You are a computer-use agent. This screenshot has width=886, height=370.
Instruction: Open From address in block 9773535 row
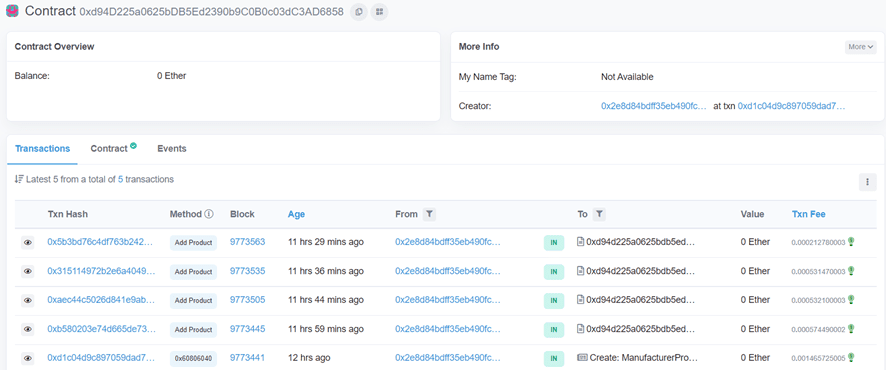coord(448,271)
